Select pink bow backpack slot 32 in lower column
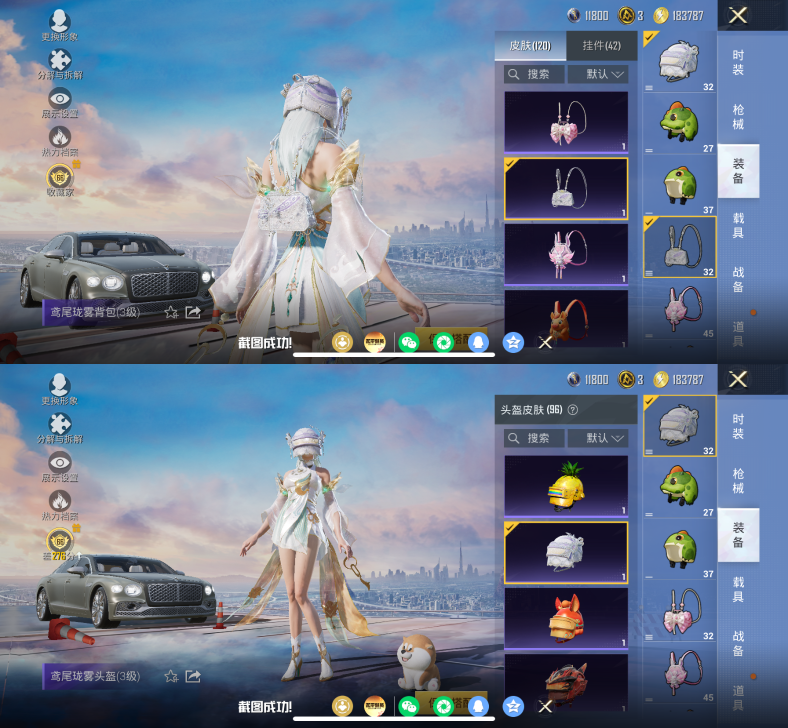The height and width of the screenshot is (728, 788). click(679, 611)
